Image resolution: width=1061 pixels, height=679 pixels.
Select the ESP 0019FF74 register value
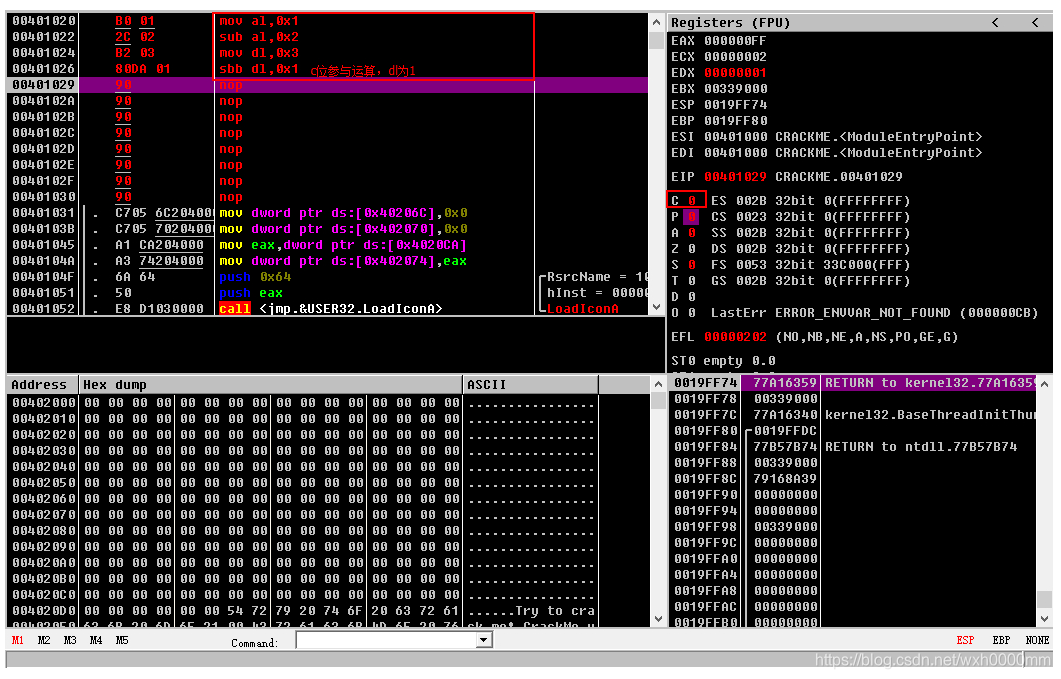pyautogui.click(x=735, y=105)
